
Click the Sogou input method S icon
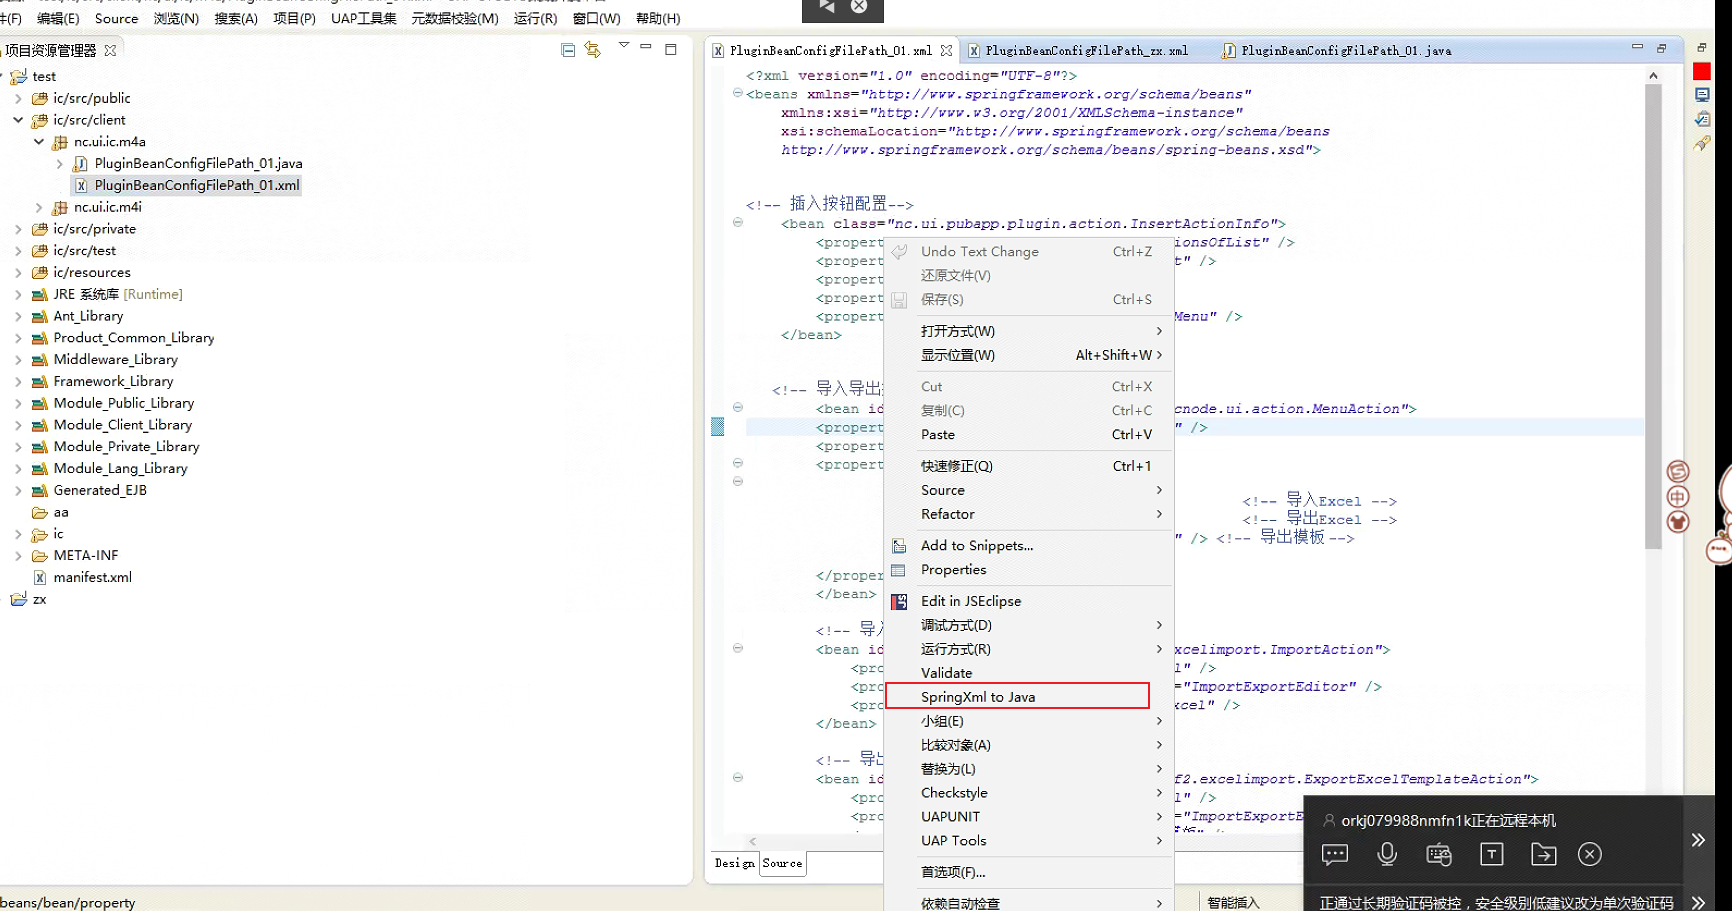[x=1678, y=472]
